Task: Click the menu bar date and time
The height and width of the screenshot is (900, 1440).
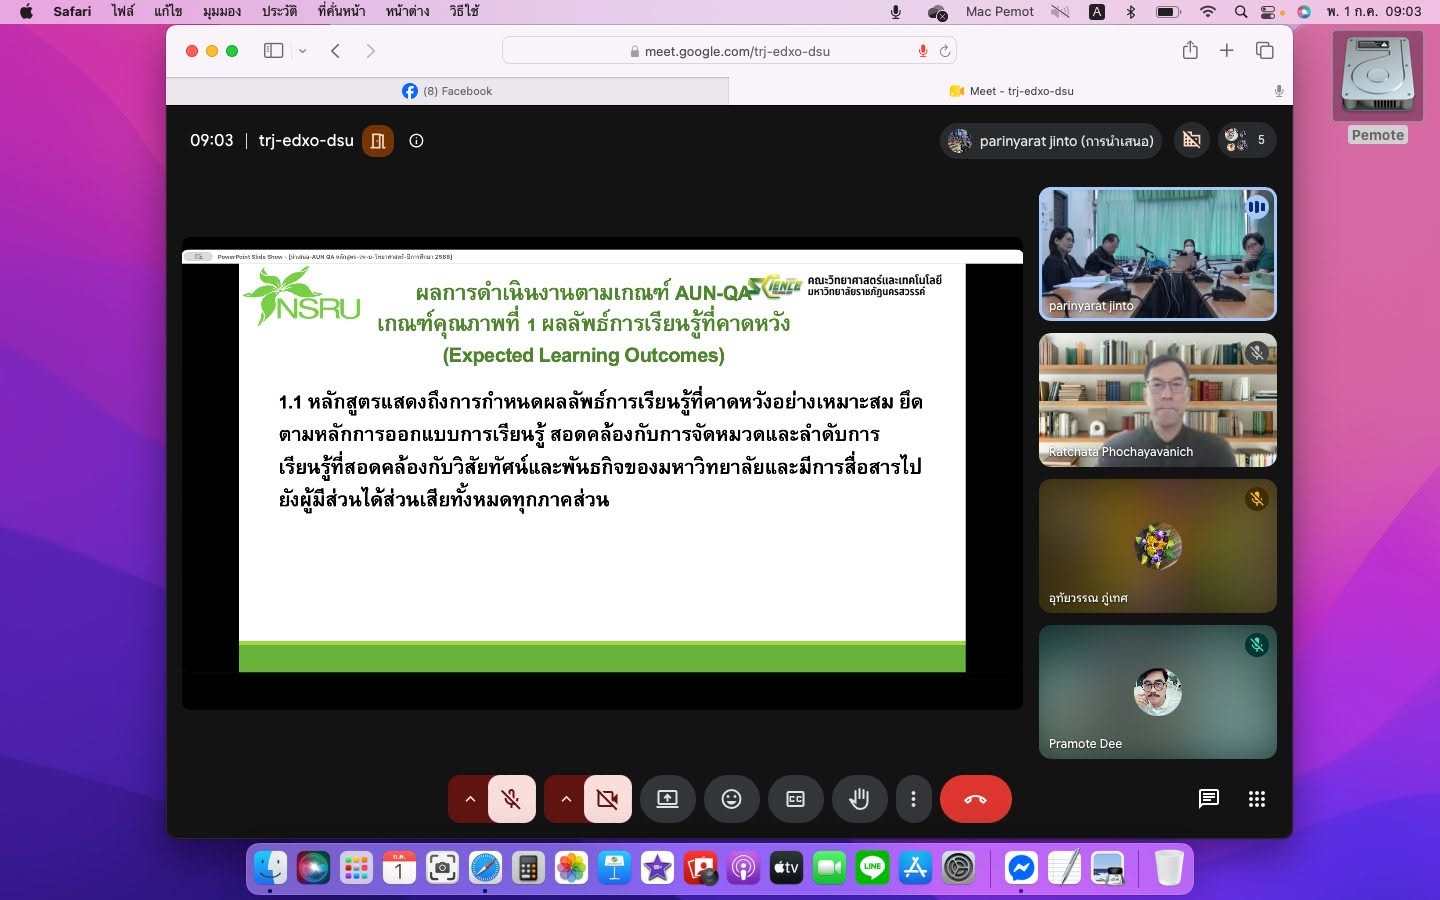Action: pyautogui.click(x=1374, y=11)
